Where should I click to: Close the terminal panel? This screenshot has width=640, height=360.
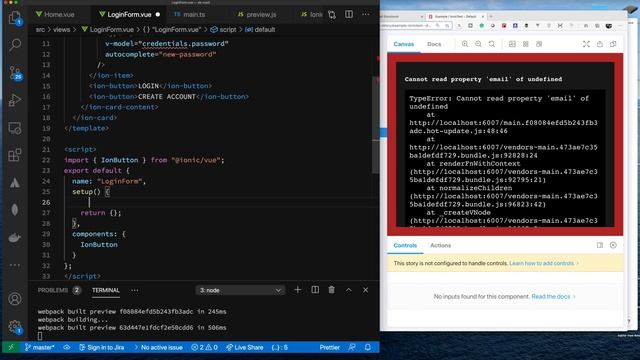365,290
